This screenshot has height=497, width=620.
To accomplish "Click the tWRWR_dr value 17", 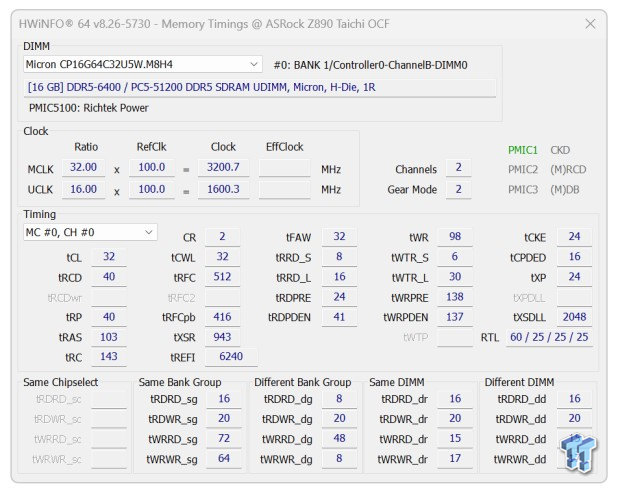I will [455, 459].
